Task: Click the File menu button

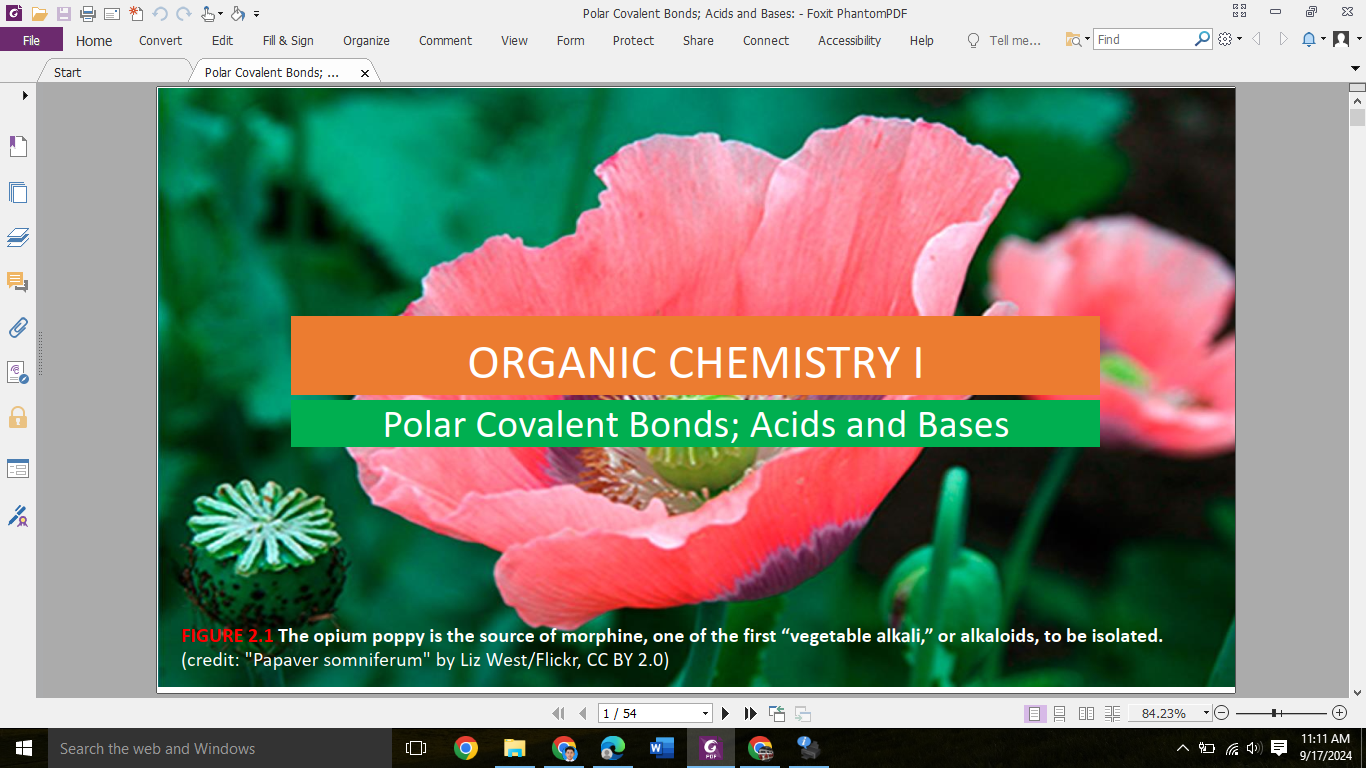Action: pyautogui.click(x=31, y=40)
